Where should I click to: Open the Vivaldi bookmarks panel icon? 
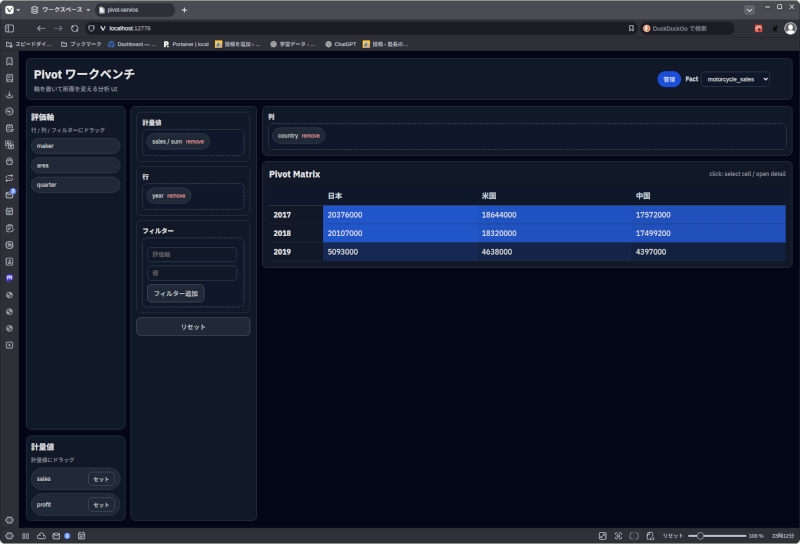click(9, 61)
